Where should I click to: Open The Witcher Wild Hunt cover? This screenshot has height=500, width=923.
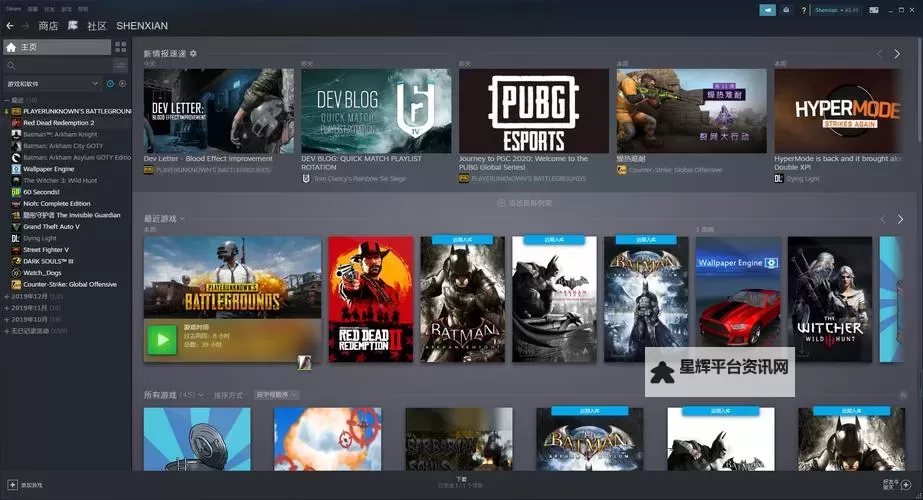tap(830, 299)
